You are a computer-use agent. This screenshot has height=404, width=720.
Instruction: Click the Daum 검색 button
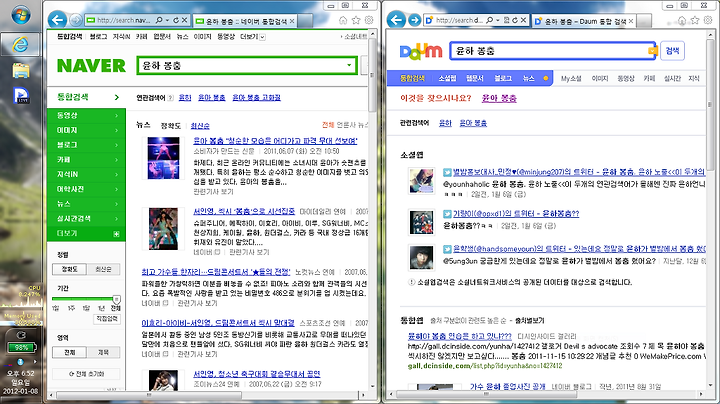(x=672, y=50)
